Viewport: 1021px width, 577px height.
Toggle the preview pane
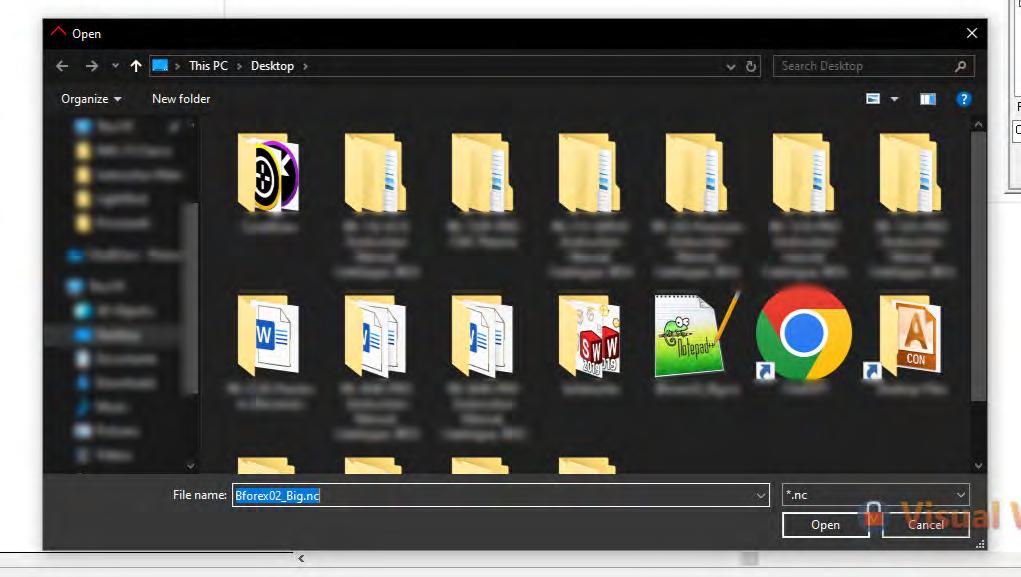point(928,99)
